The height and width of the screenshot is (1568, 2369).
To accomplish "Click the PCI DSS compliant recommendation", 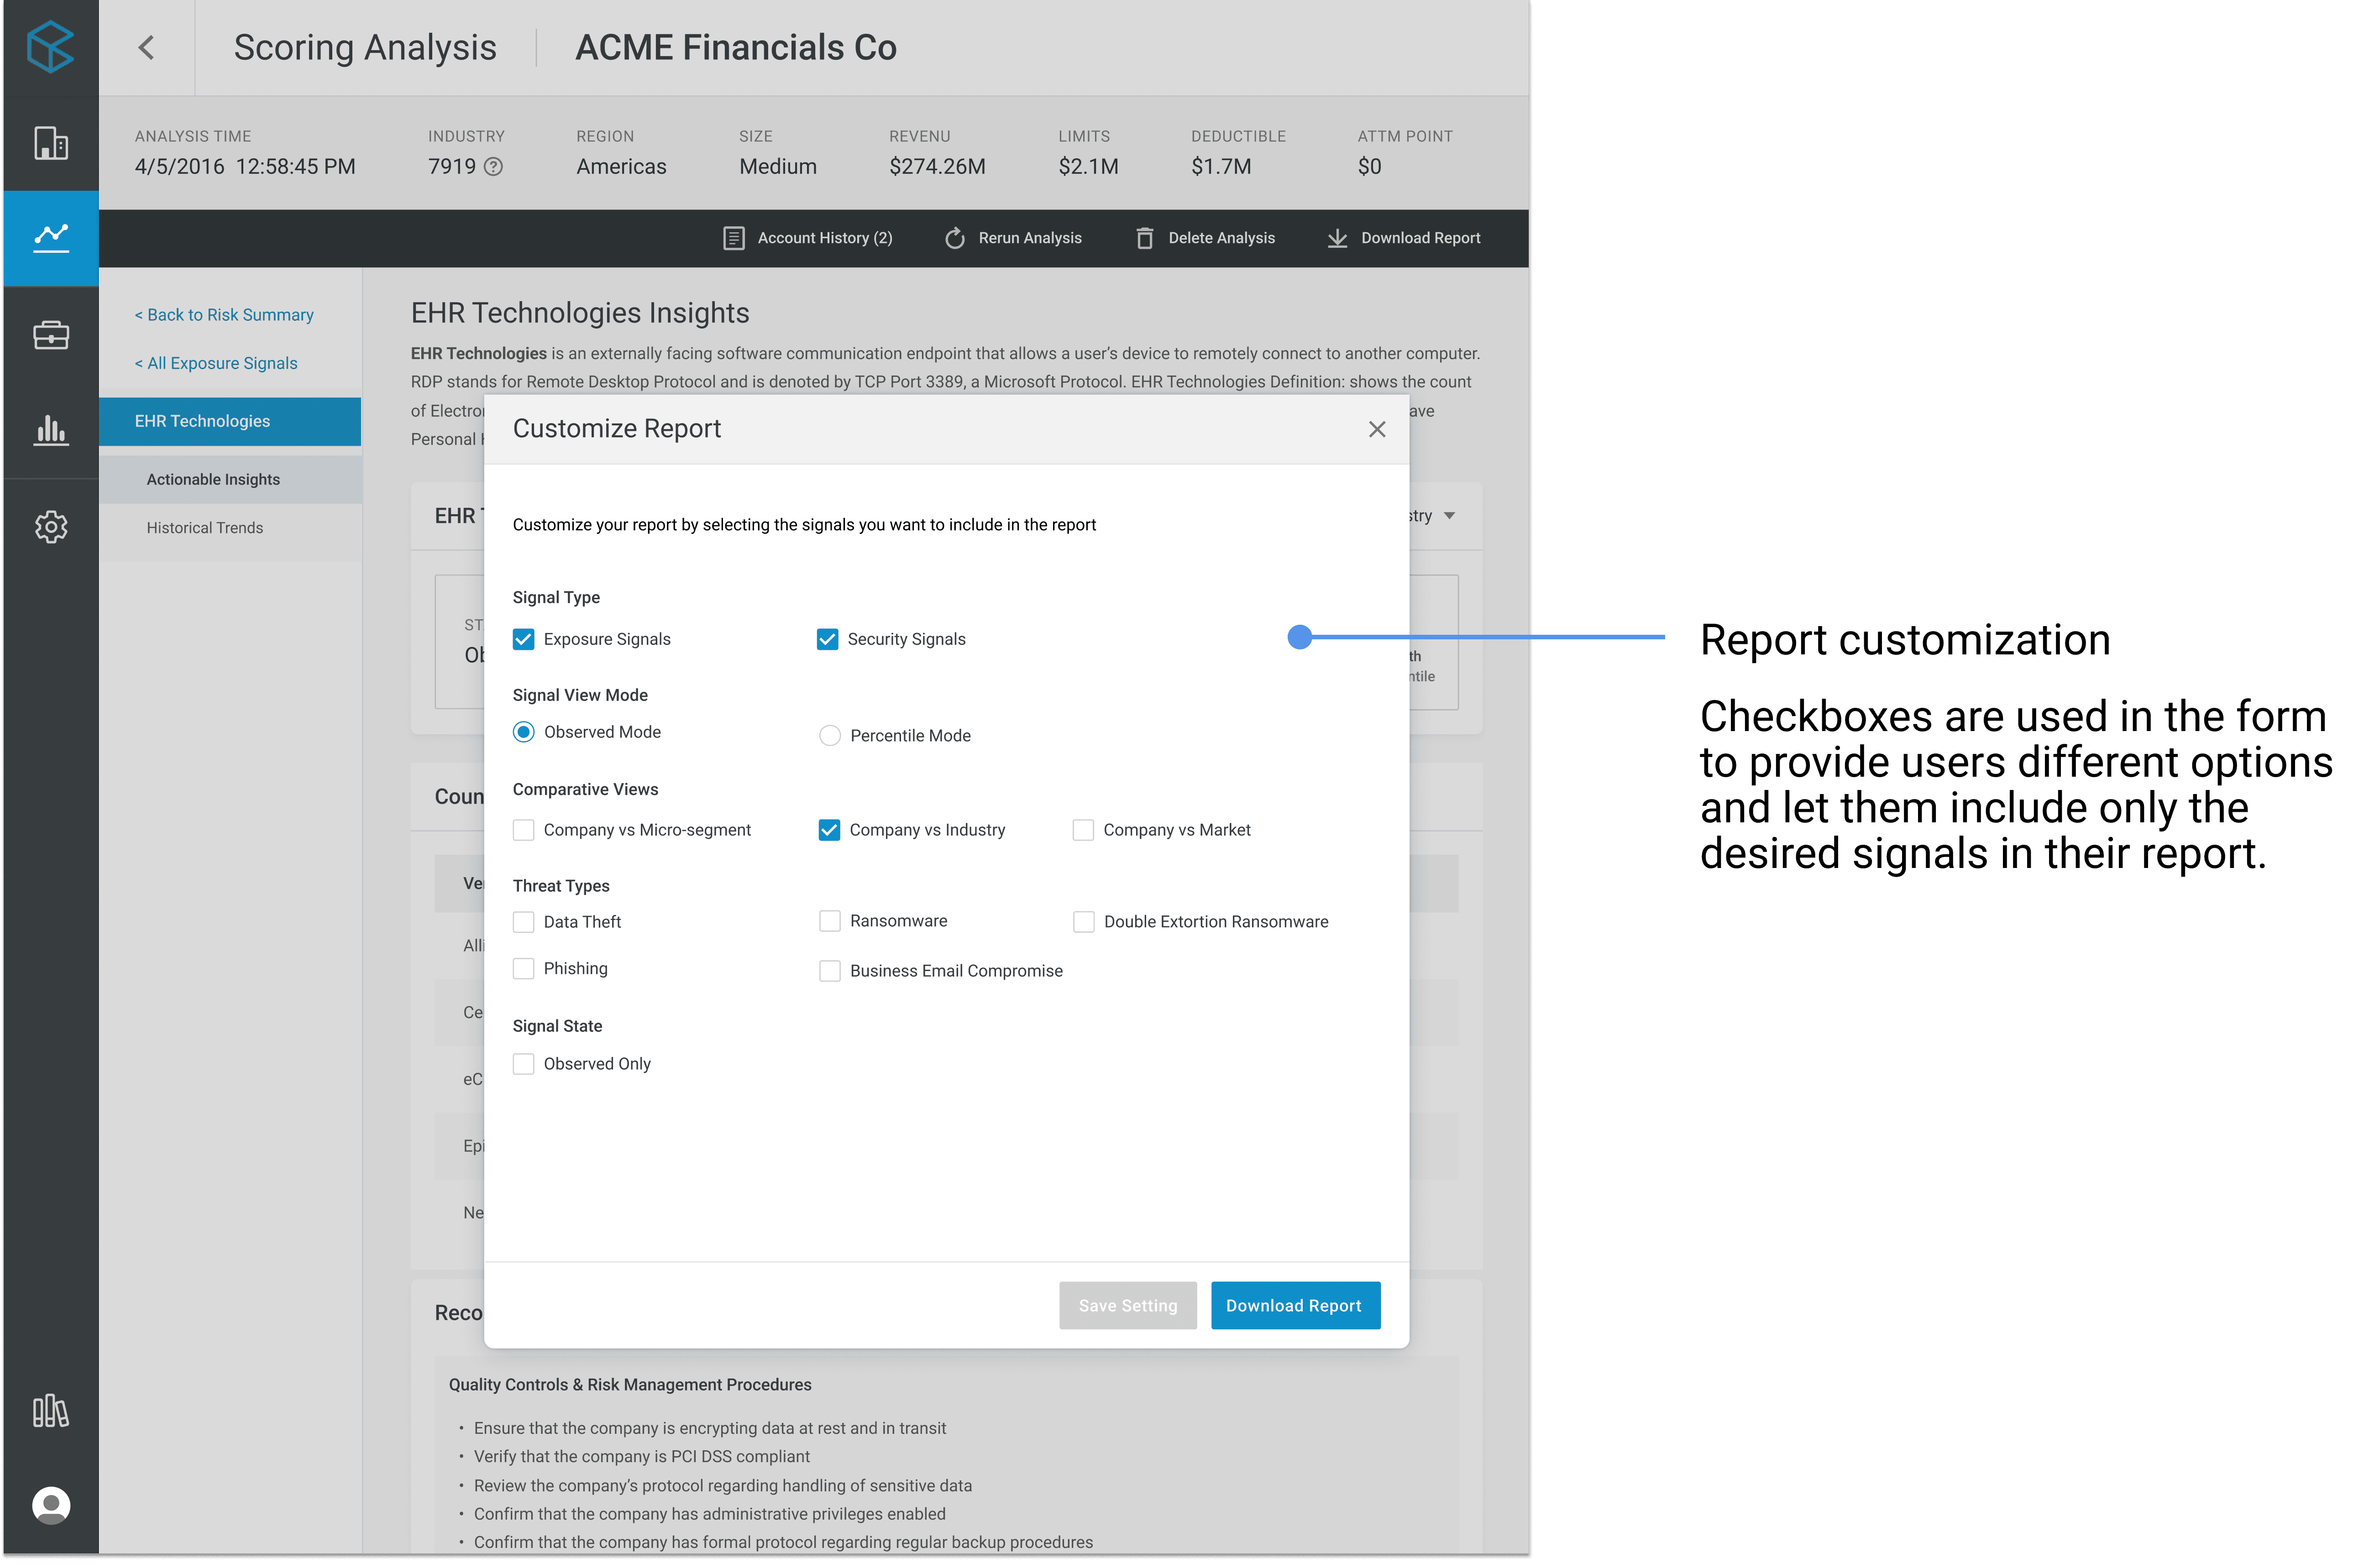I will tap(642, 1457).
